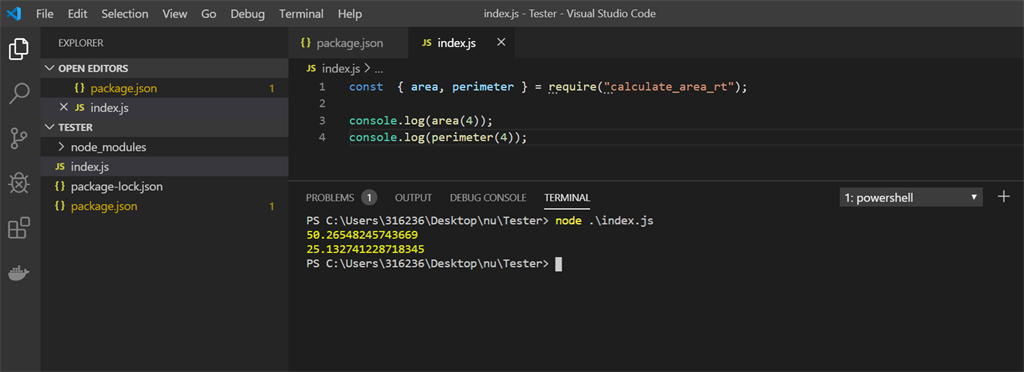The width and height of the screenshot is (1024, 372).
Task: Open the Docker view icon
Action: point(19,273)
